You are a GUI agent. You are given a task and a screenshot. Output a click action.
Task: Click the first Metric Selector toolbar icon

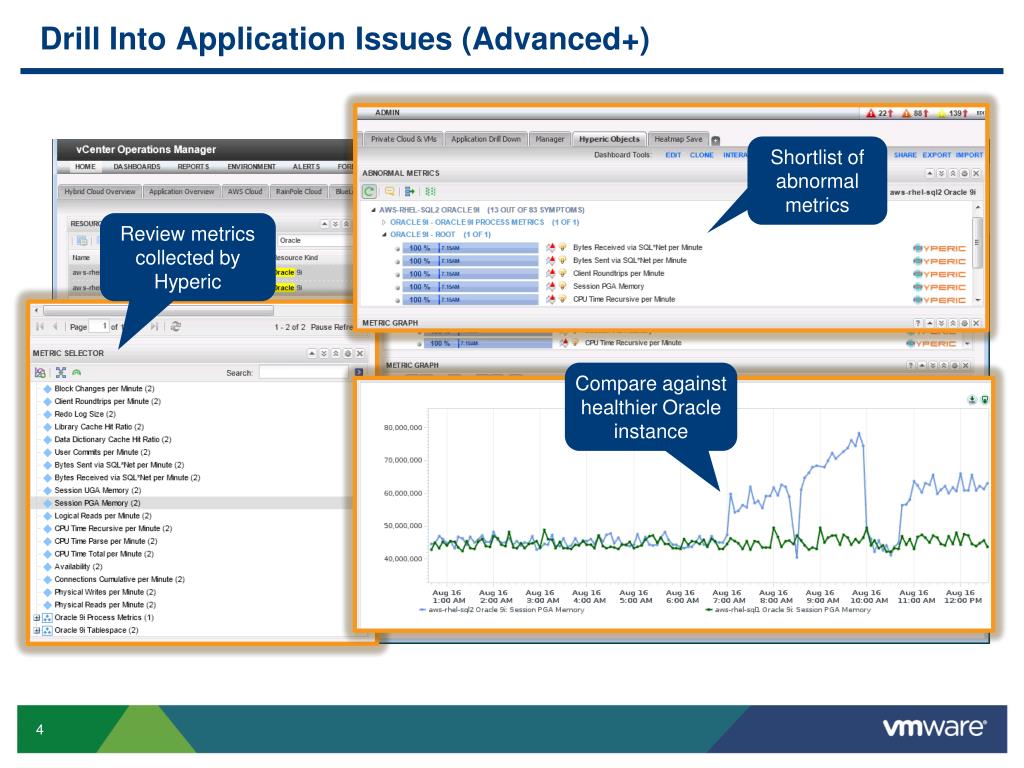tap(40, 373)
